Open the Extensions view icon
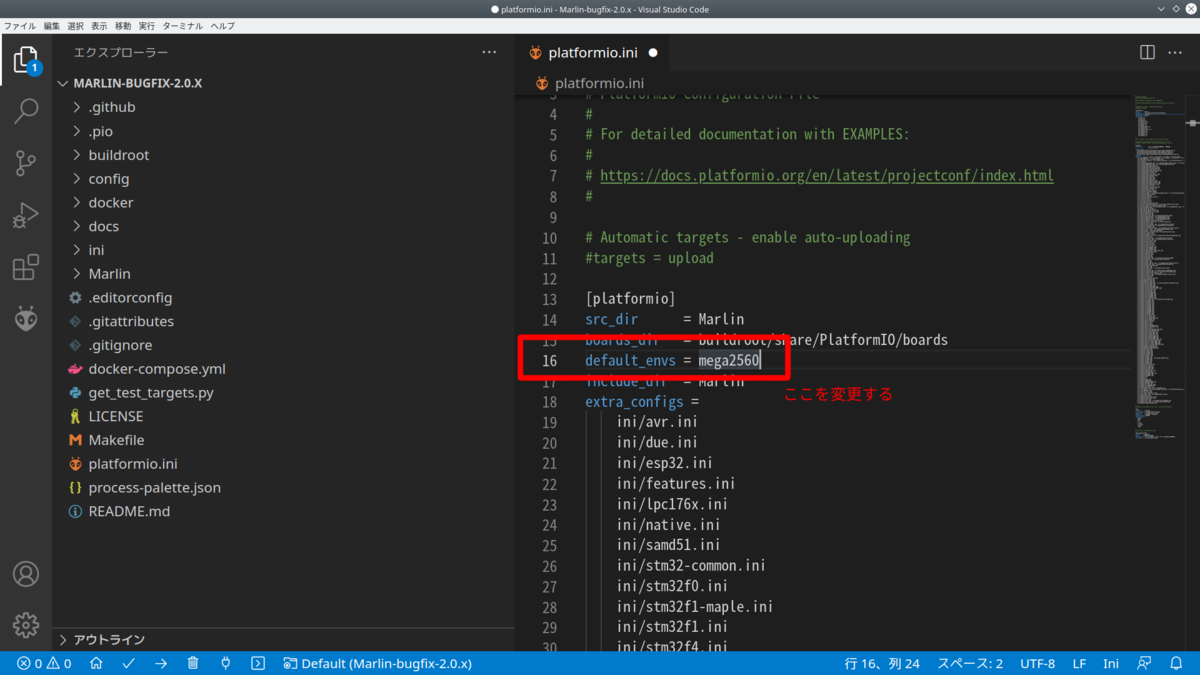The height and width of the screenshot is (675, 1200). (26, 267)
